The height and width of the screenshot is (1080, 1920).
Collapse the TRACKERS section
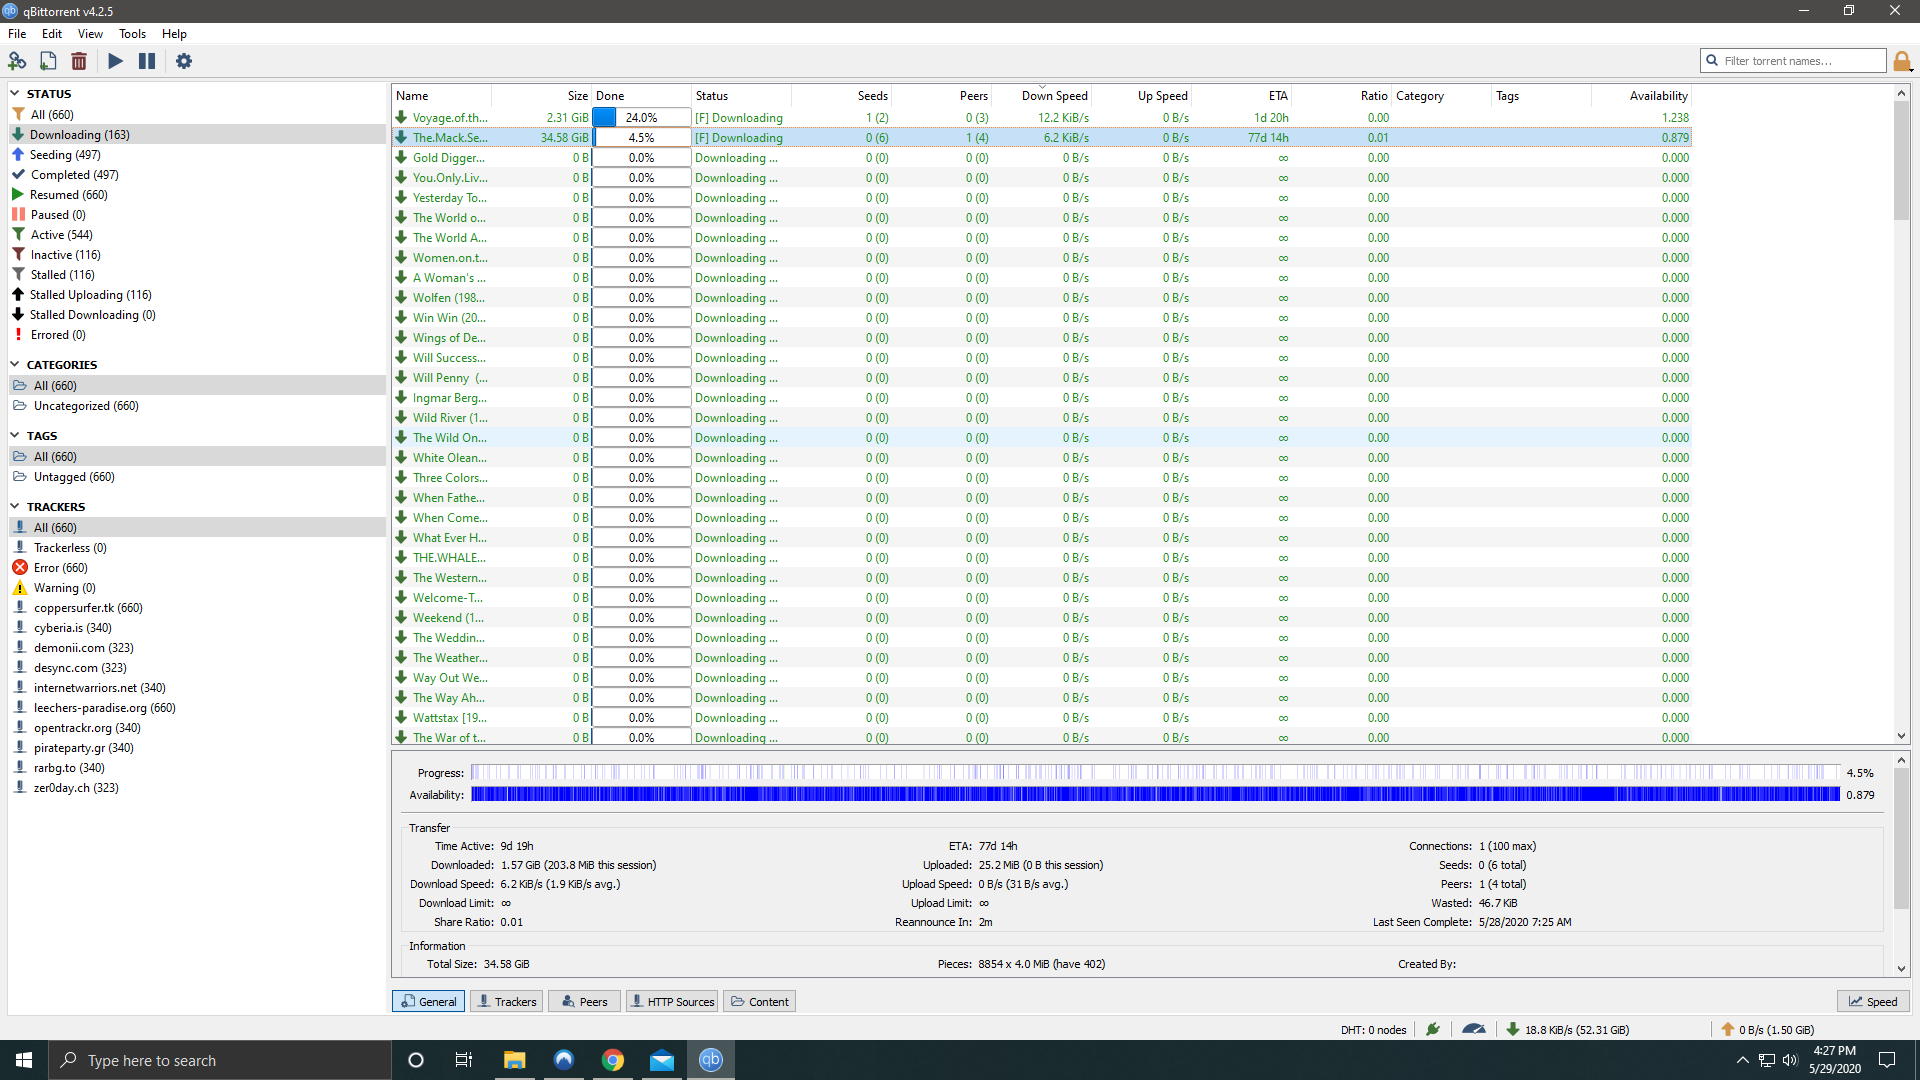tap(15, 507)
